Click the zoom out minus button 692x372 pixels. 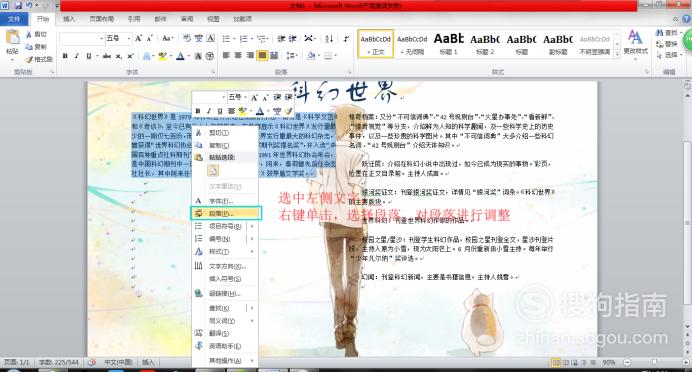(627, 362)
